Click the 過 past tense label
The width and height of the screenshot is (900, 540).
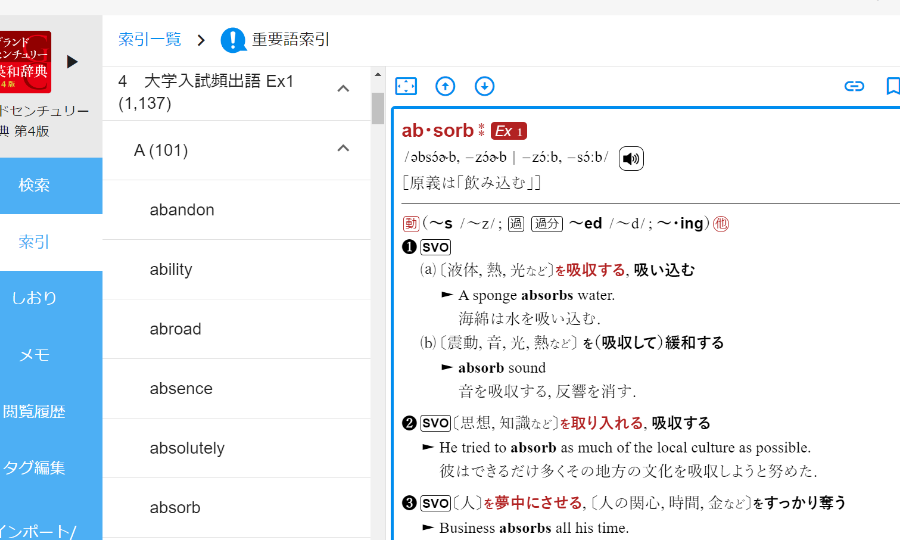515,224
